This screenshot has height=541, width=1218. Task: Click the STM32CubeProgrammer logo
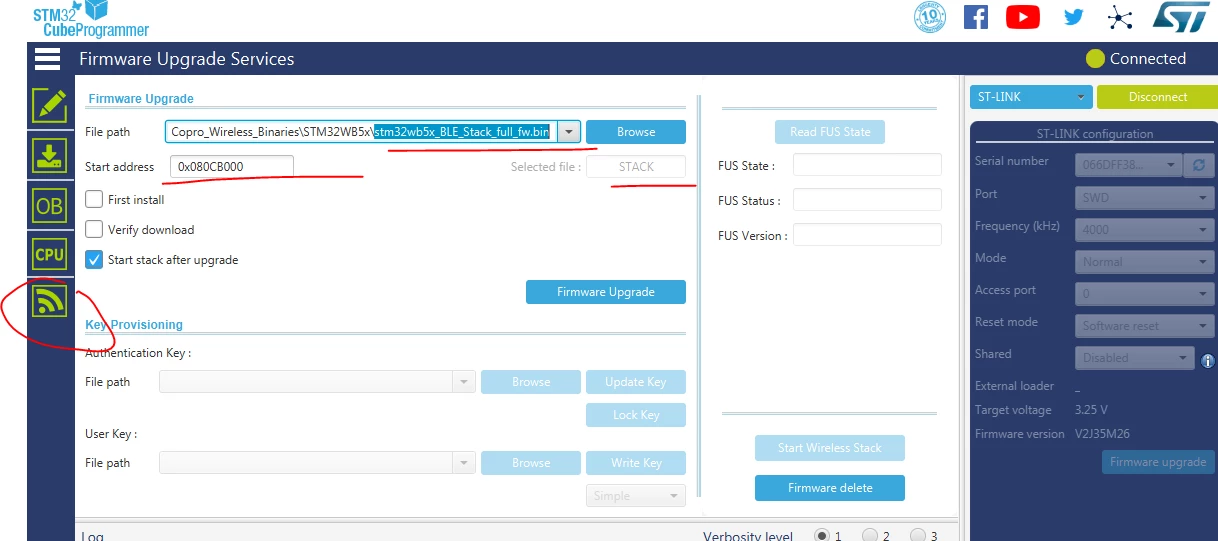[90, 19]
